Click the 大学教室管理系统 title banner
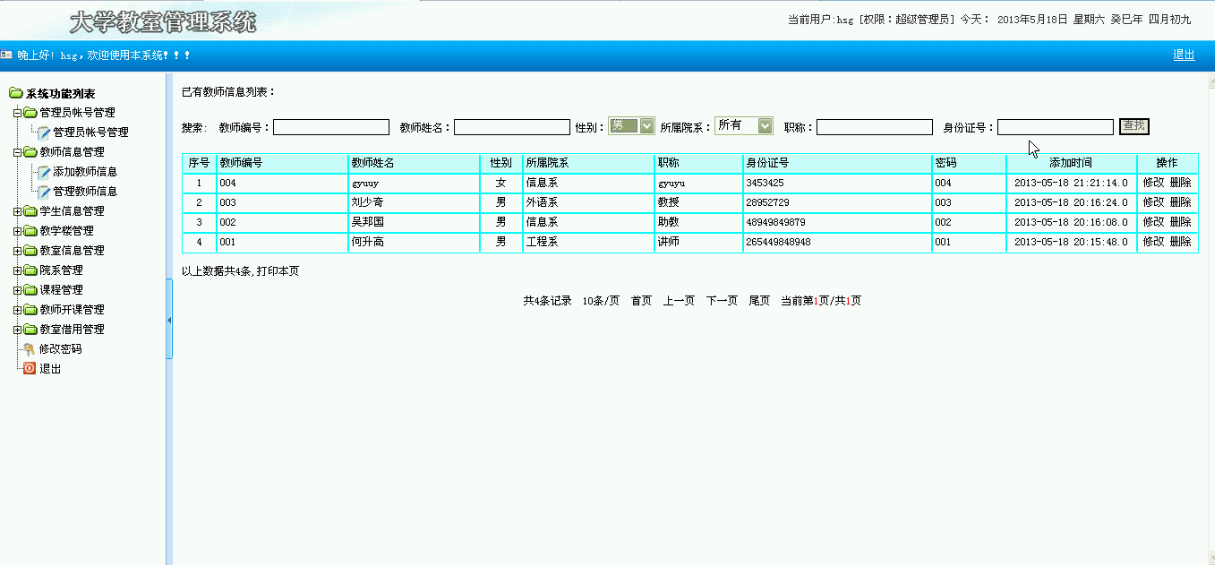Viewport: 1215px width, 565px height. click(x=163, y=21)
